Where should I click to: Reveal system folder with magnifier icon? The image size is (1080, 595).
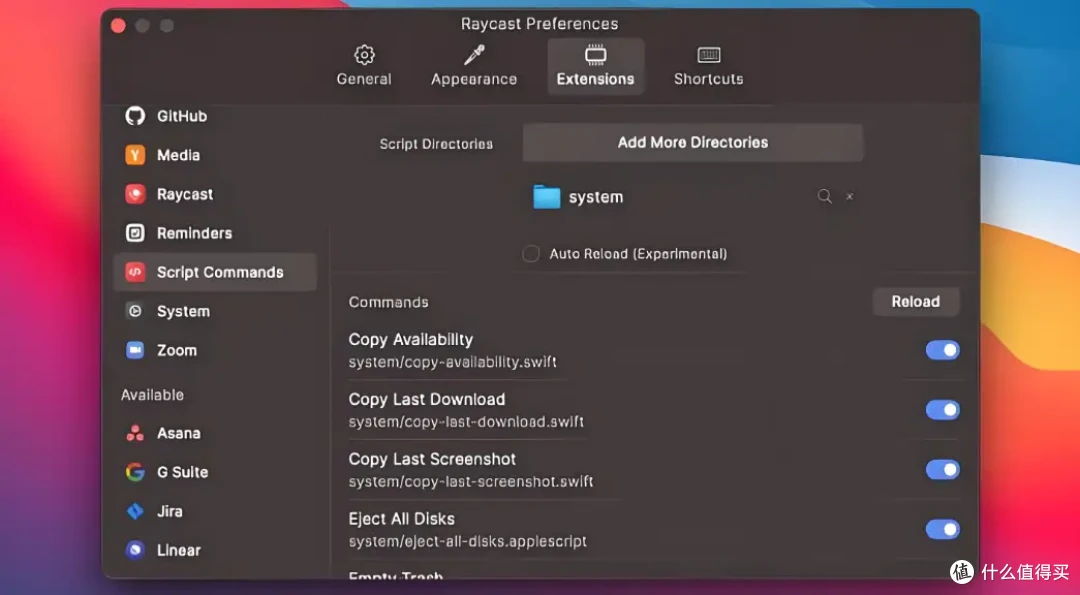(x=824, y=196)
